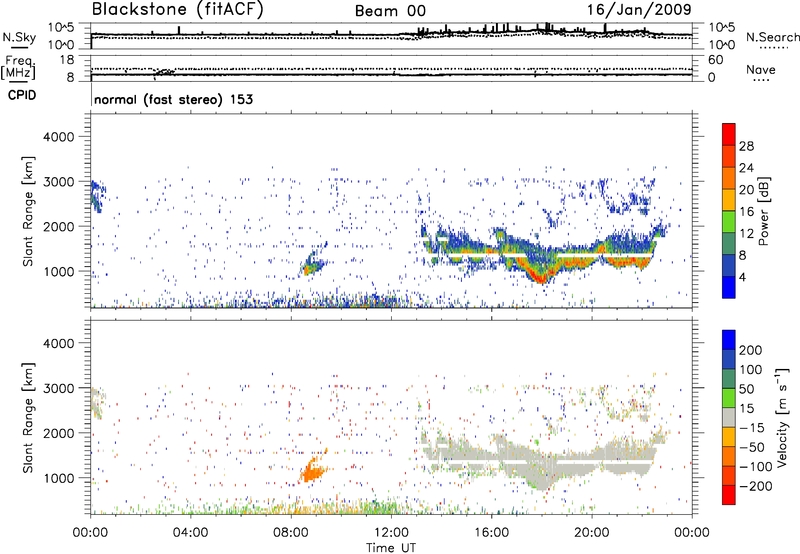Screen dimensions: 800x554
Task: Click the '28' value on power color bar
Action: [x=746, y=146]
